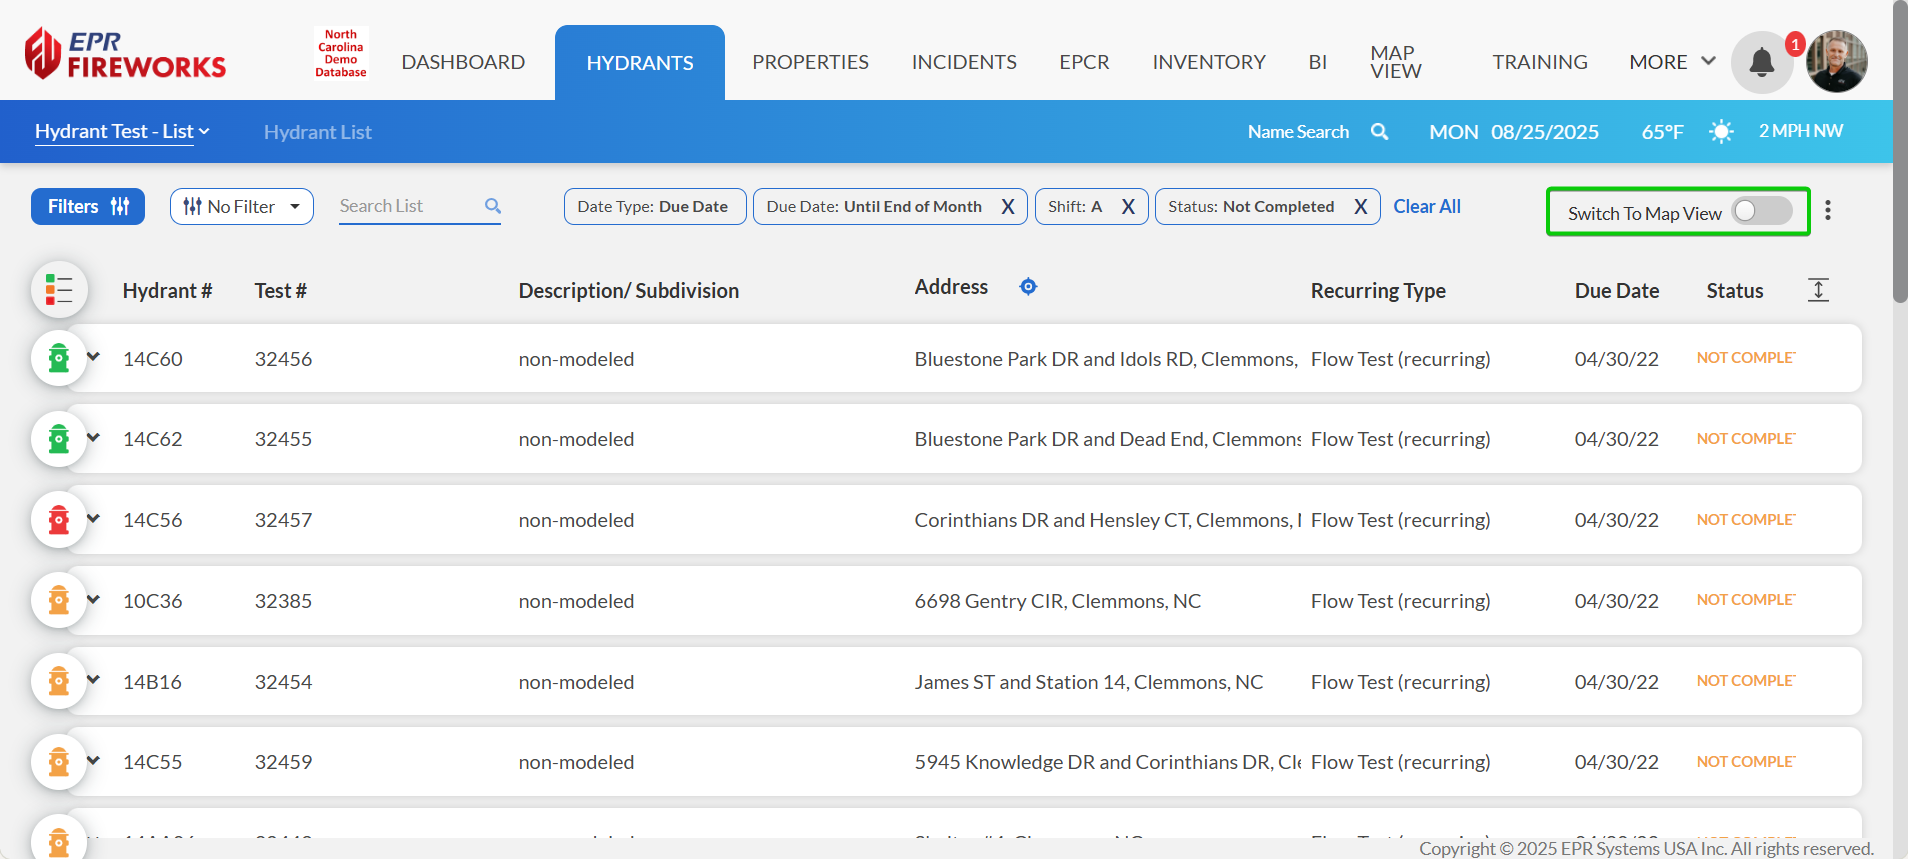This screenshot has width=1908, height=859.
Task: Open the No Filter dropdown
Action: click(242, 207)
